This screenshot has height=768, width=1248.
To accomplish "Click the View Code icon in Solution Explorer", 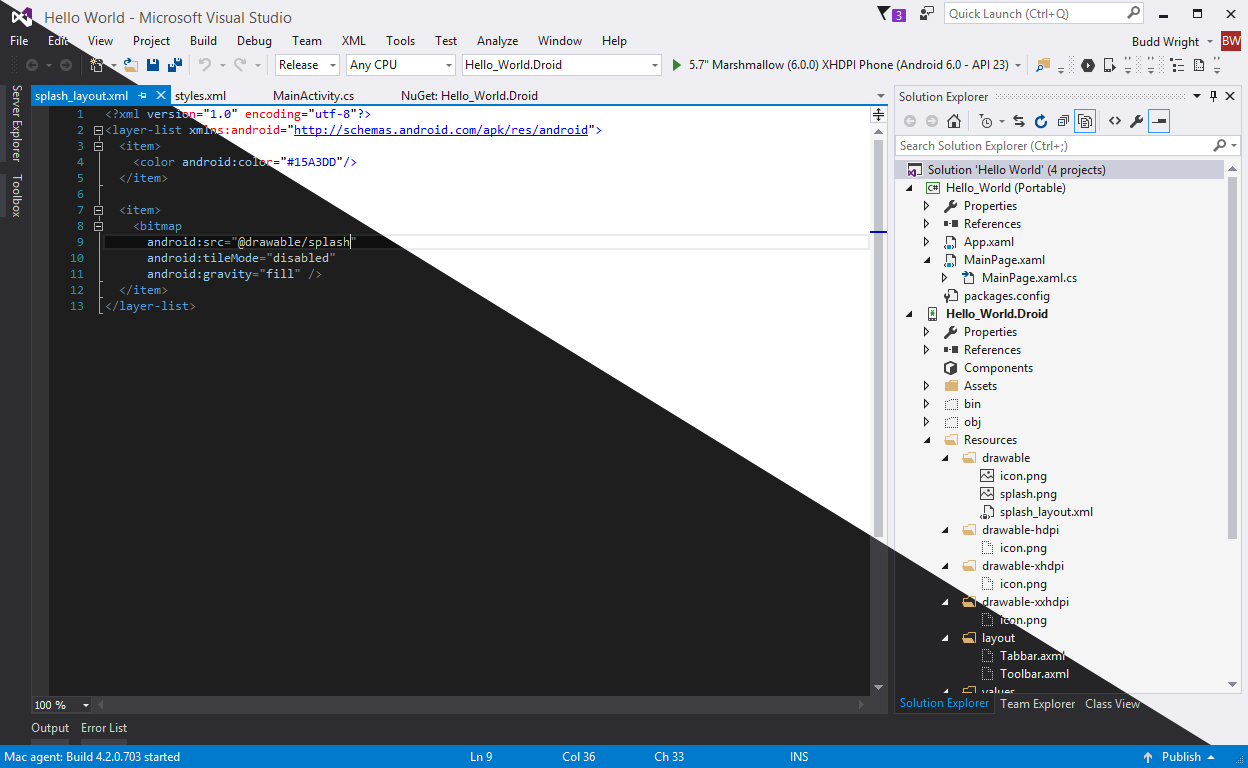I will pos(1114,121).
